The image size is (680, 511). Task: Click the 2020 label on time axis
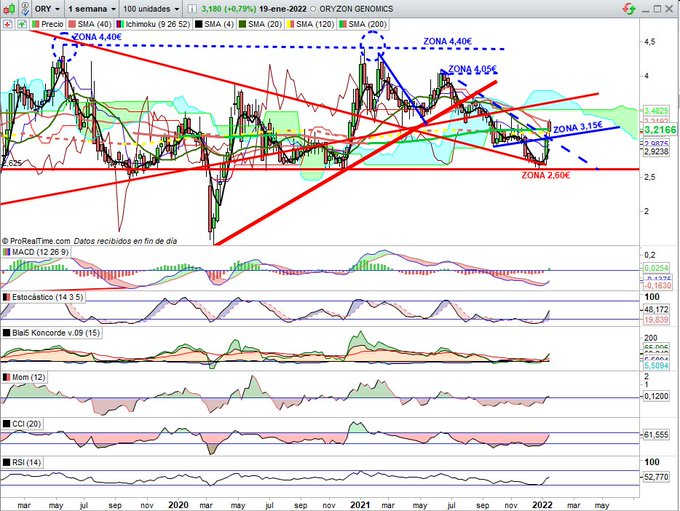(x=178, y=505)
